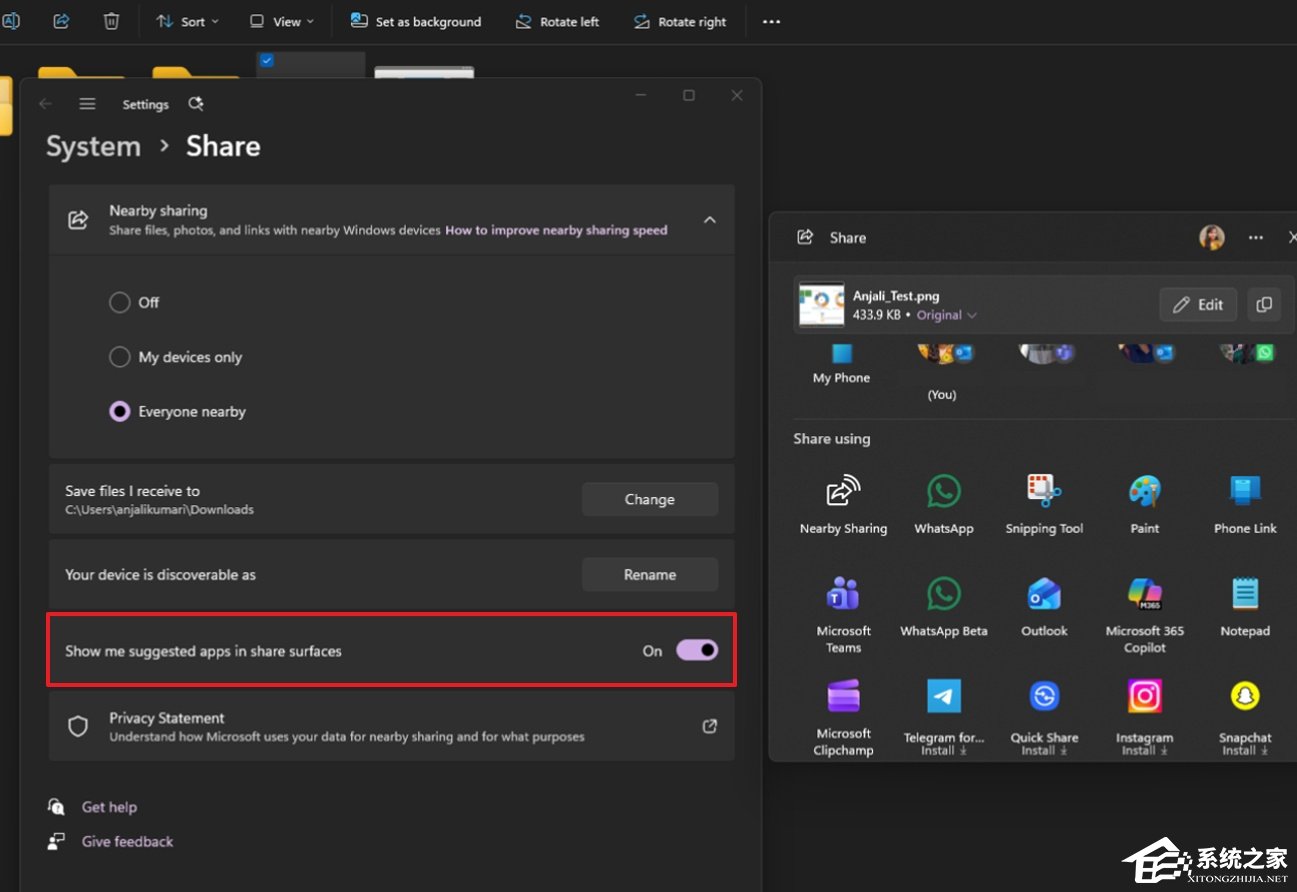This screenshot has height=892, width=1297.
Task: Install Snapchat from the Share panel
Action: coord(1245,717)
